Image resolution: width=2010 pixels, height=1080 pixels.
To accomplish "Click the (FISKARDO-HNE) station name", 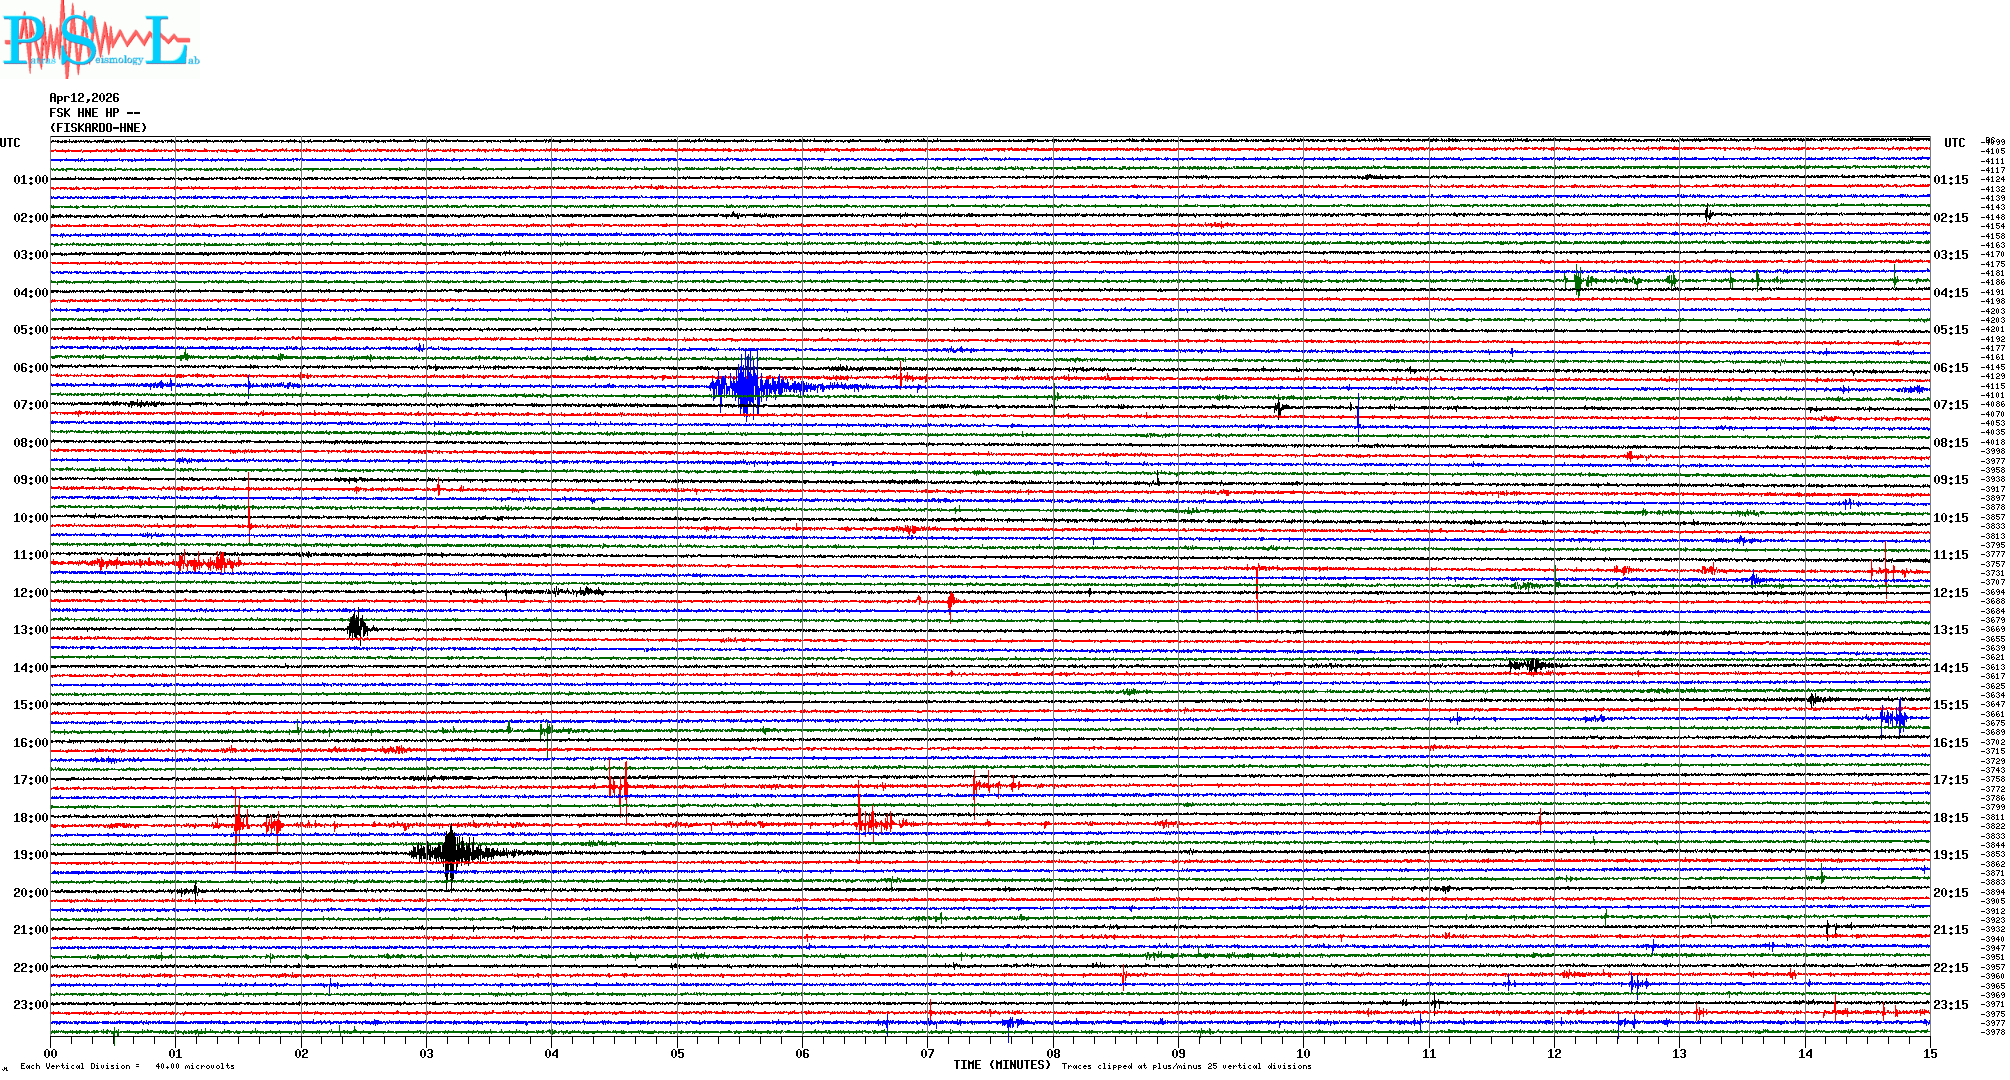I will [98, 128].
